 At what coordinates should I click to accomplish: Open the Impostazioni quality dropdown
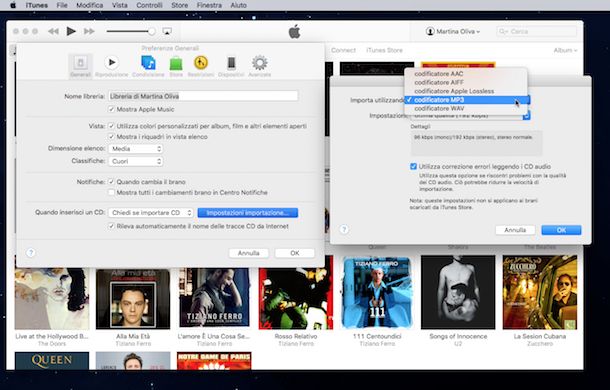pos(470,116)
